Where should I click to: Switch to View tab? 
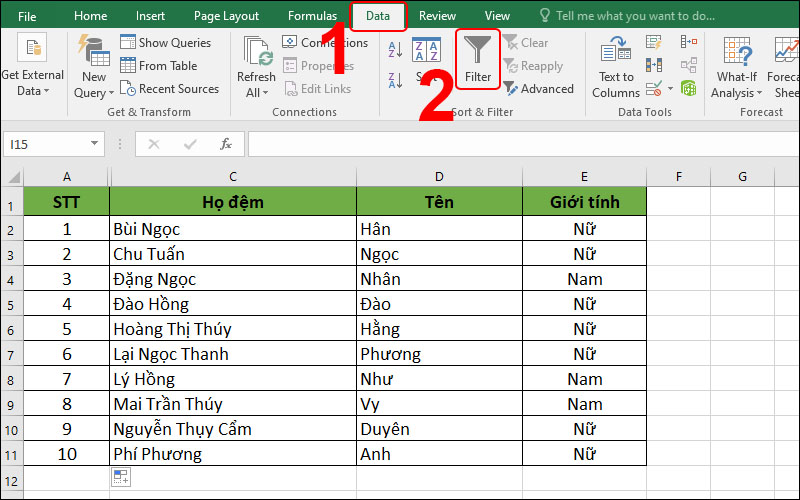pyautogui.click(x=497, y=16)
